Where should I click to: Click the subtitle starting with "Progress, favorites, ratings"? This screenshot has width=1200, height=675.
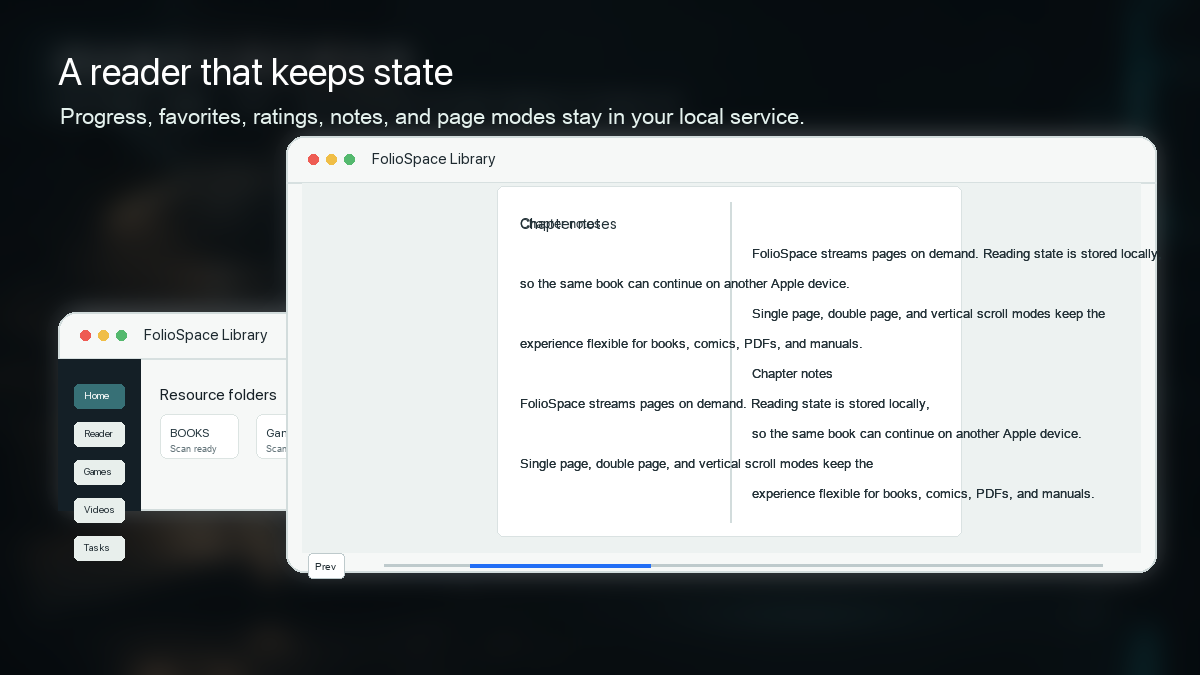432,117
